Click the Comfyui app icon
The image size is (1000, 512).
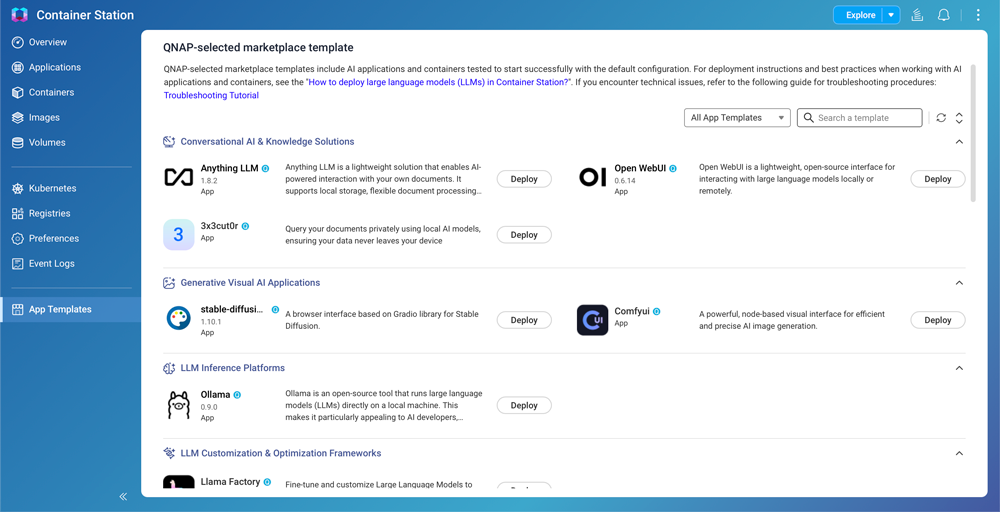pyautogui.click(x=592, y=320)
